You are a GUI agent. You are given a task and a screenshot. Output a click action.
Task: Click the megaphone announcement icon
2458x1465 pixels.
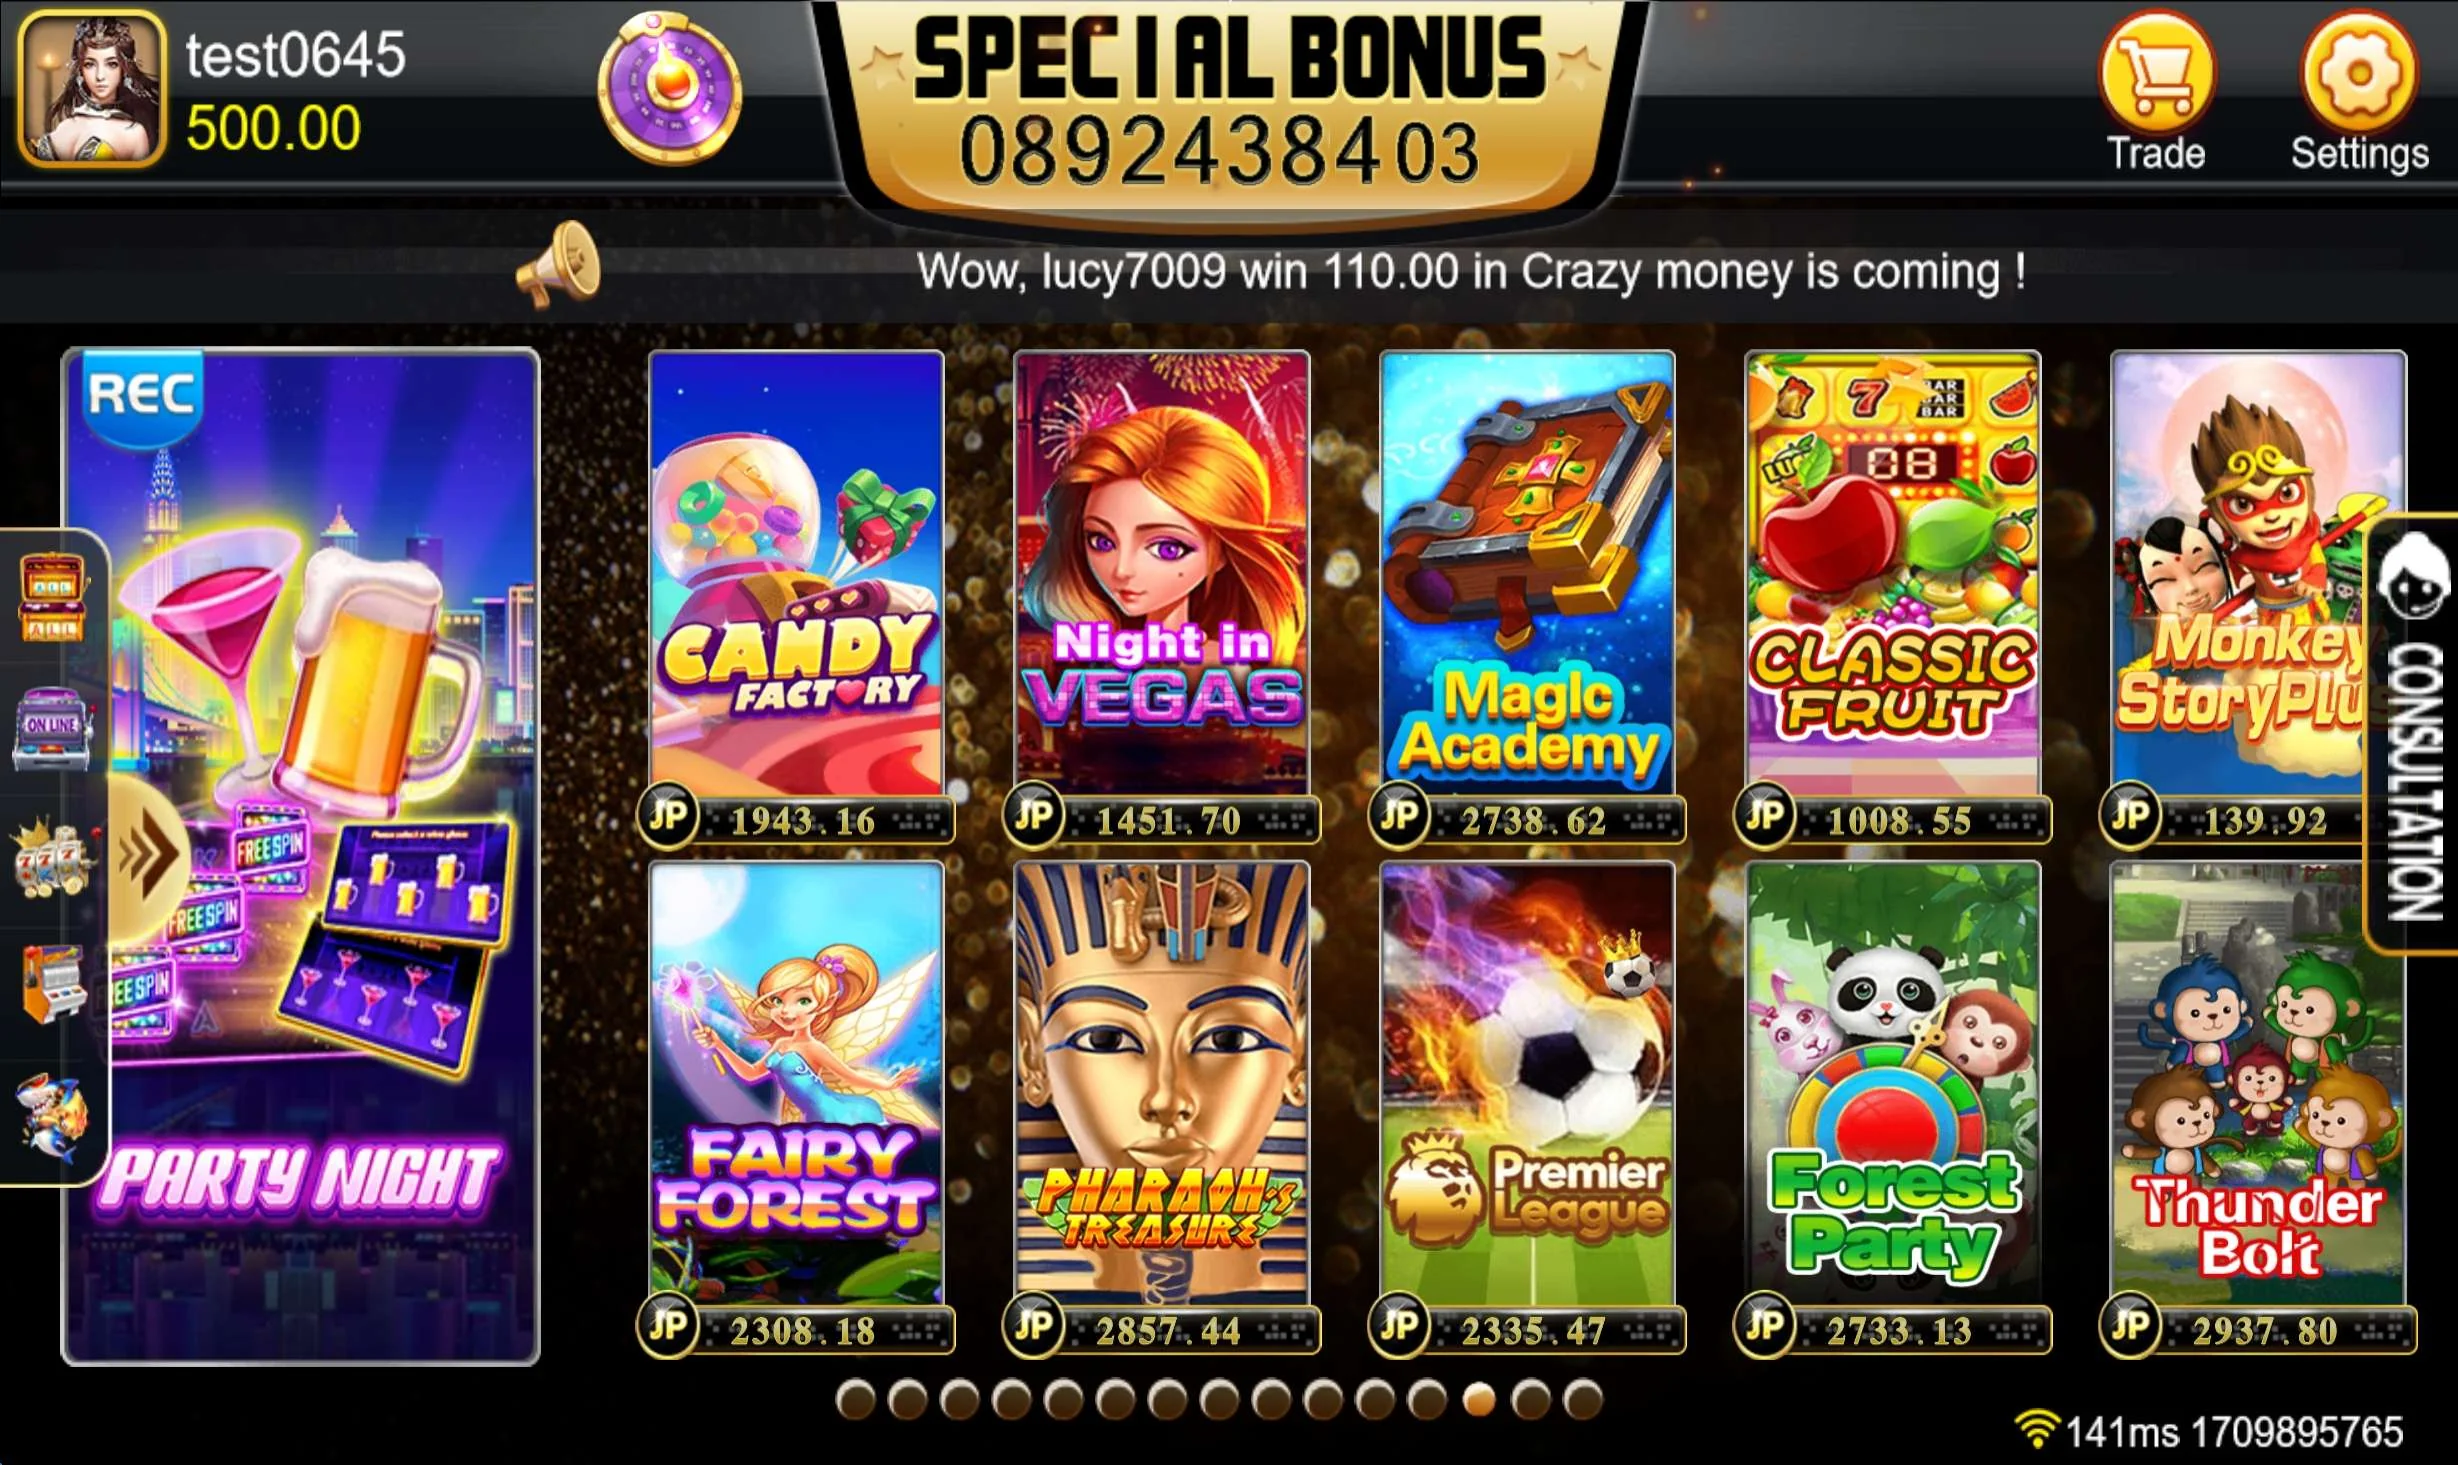pyautogui.click(x=558, y=266)
